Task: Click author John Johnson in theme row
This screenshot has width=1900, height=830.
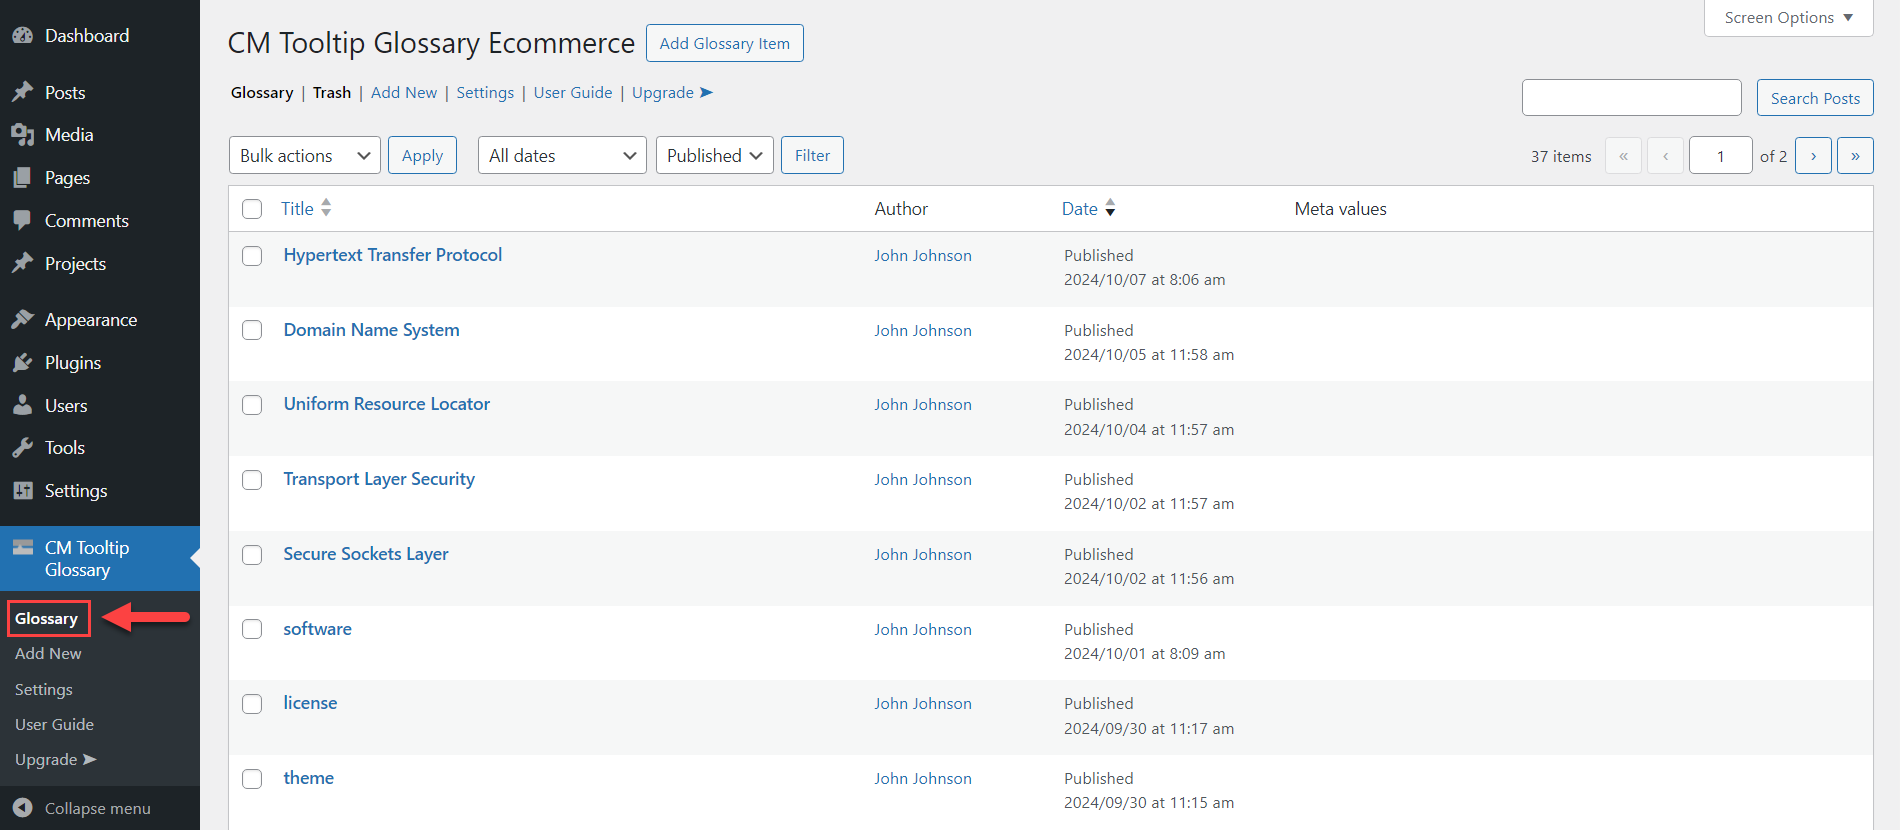Action: pyautogui.click(x=923, y=779)
